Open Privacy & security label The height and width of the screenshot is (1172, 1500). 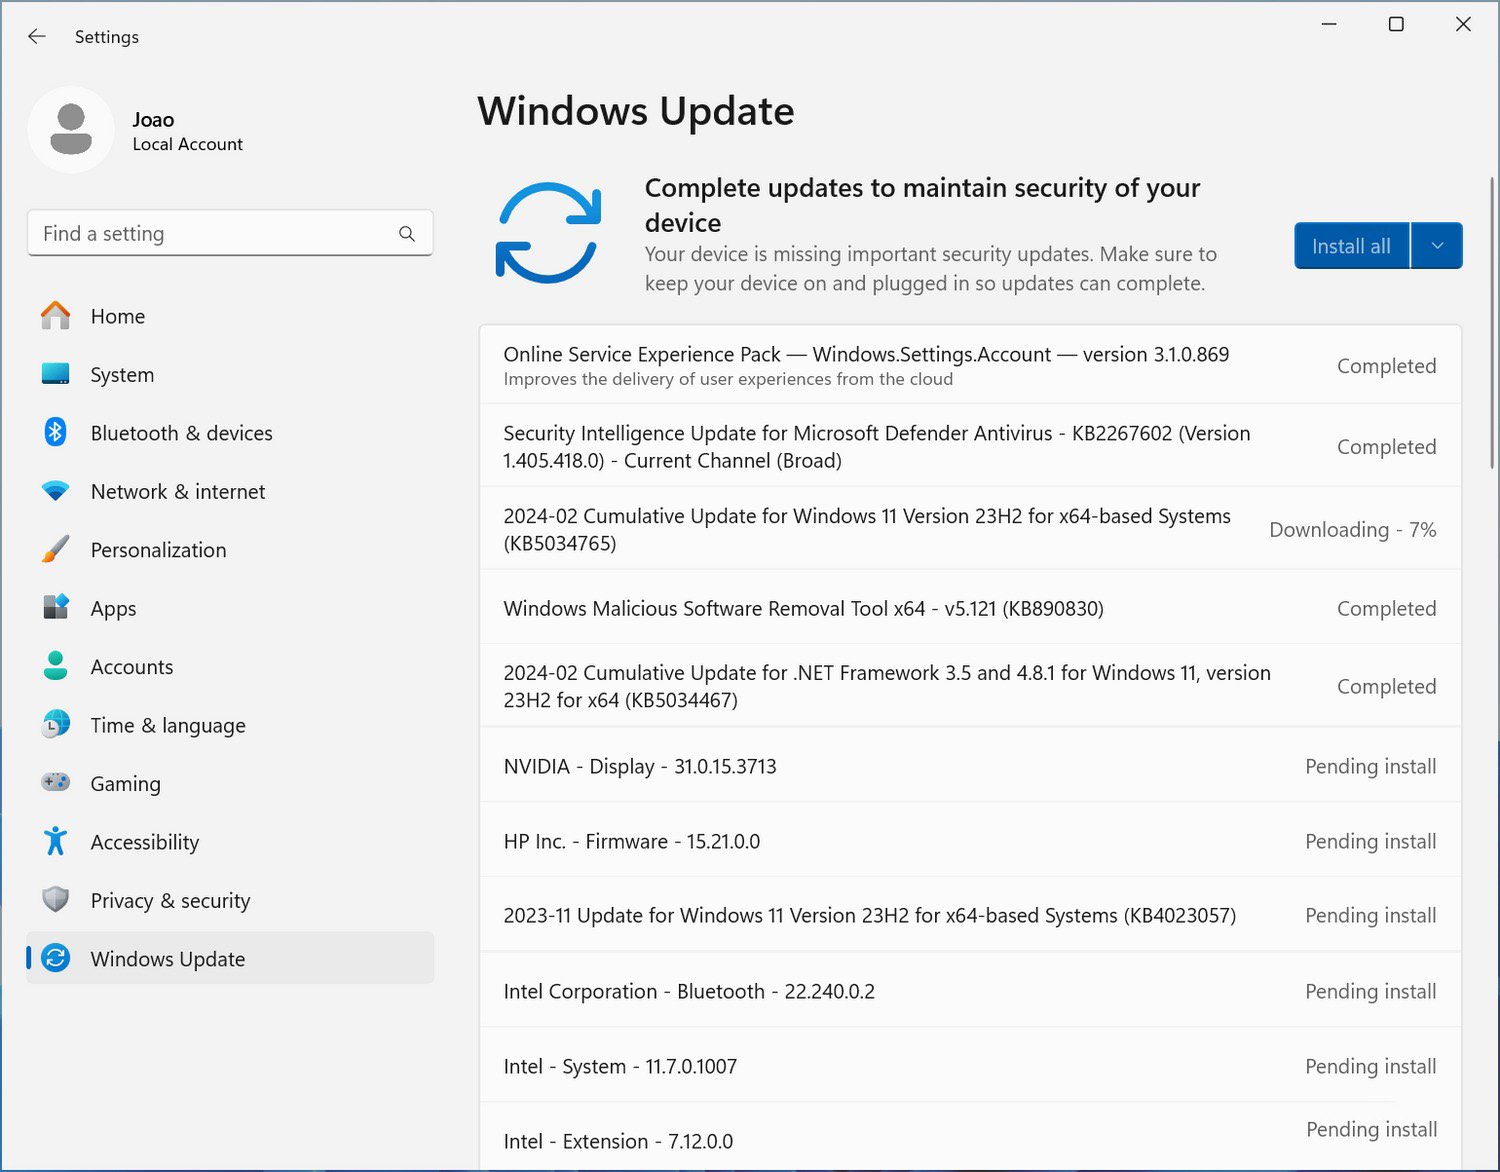(170, 901)
